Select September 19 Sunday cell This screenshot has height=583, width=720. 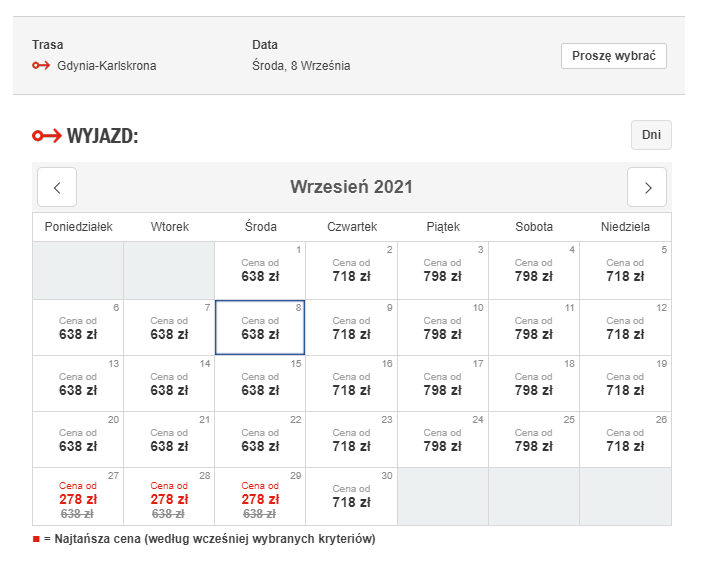(x=625, y=383)
